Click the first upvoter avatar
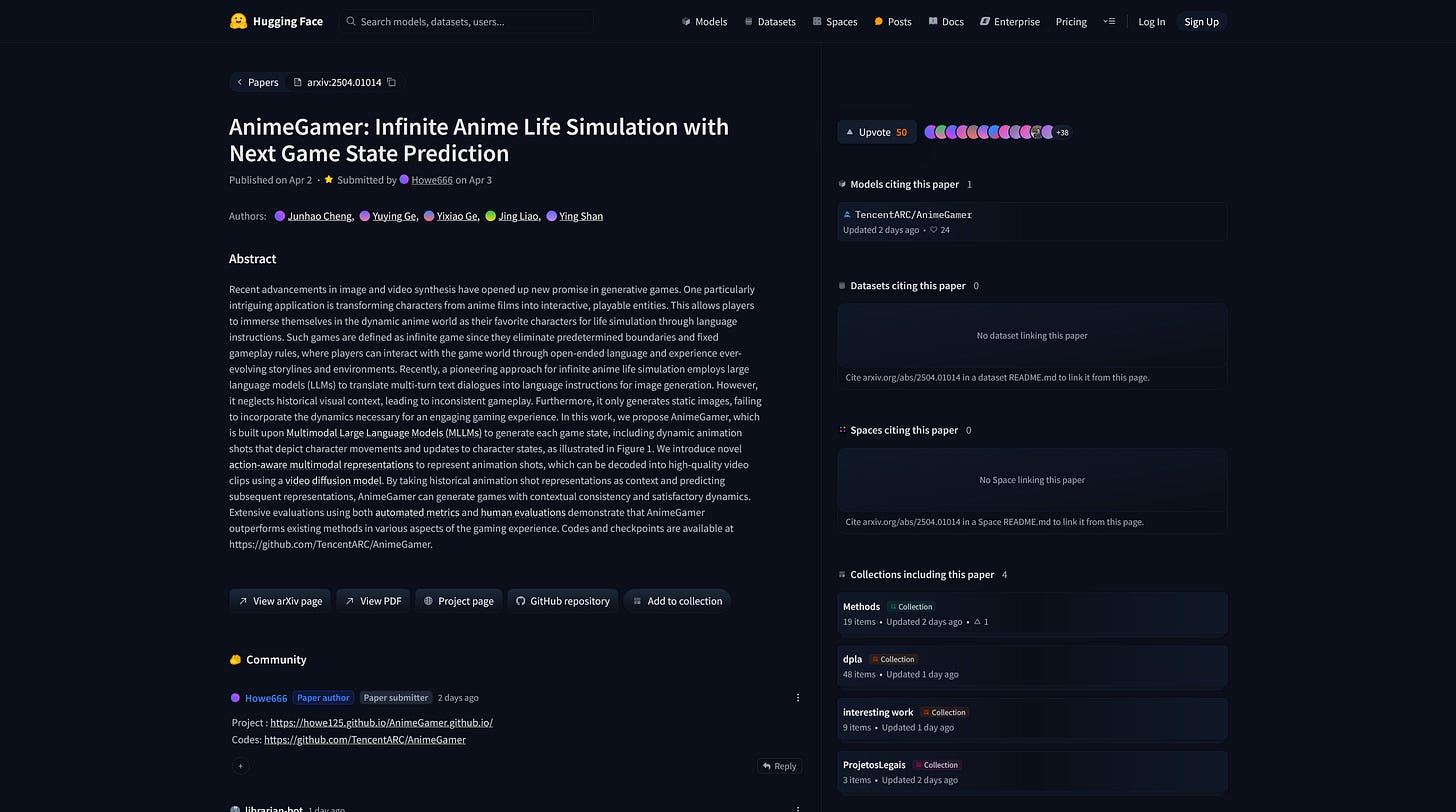Screen dimensions: 1456x812 point(930,132)
